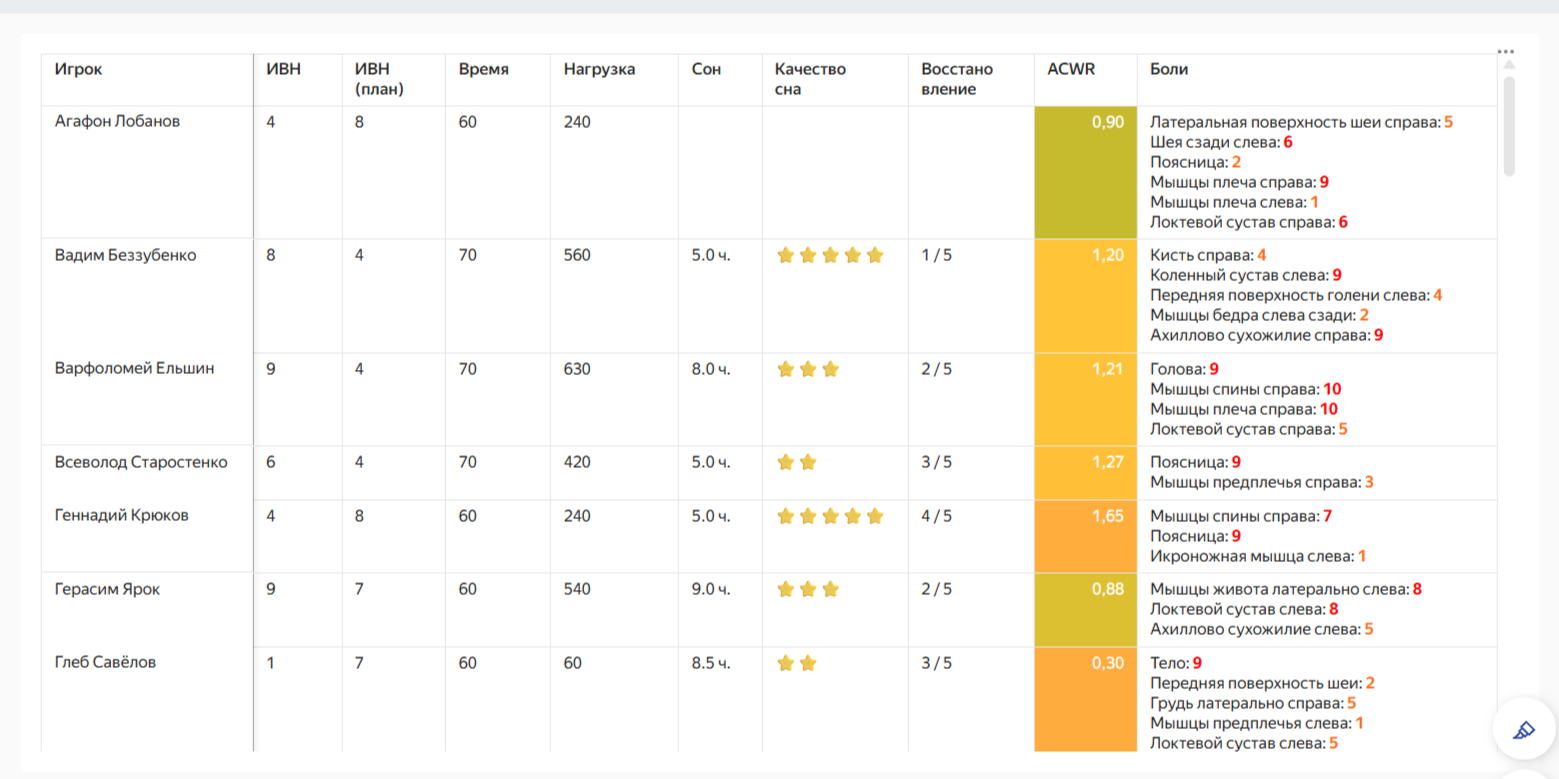Click Всеволод Старостенко's two-star sleep rating
Screen dimensions: 1559x779
coord(797,462)
